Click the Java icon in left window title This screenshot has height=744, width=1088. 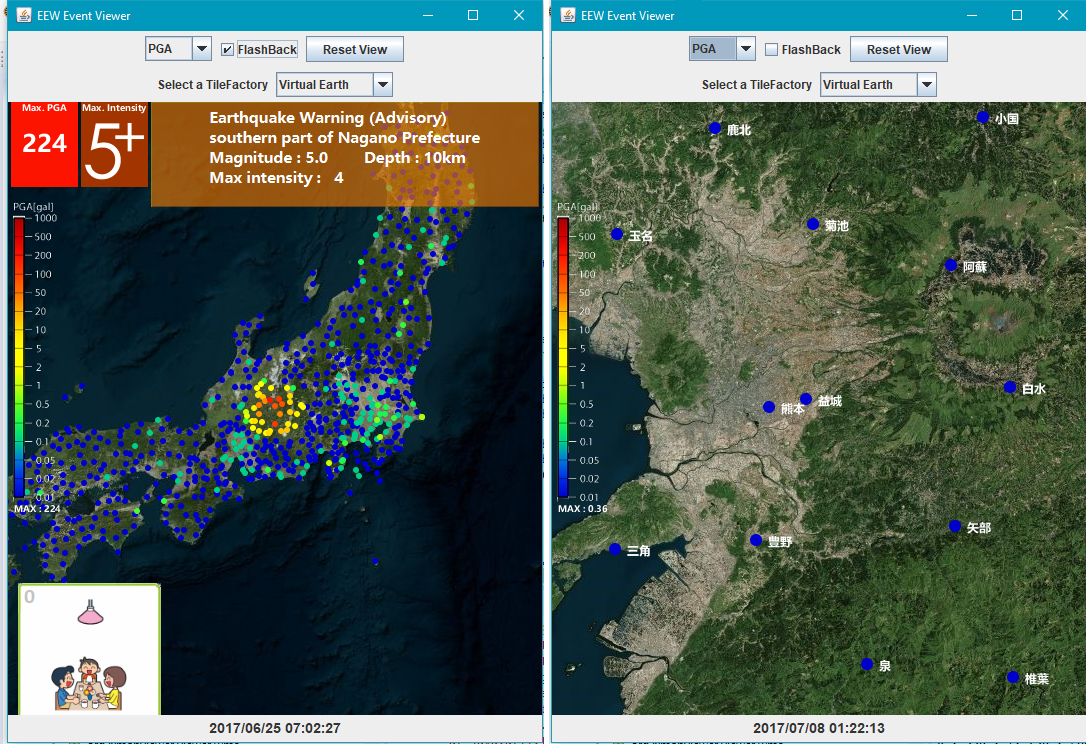click(x=24, y=15)
